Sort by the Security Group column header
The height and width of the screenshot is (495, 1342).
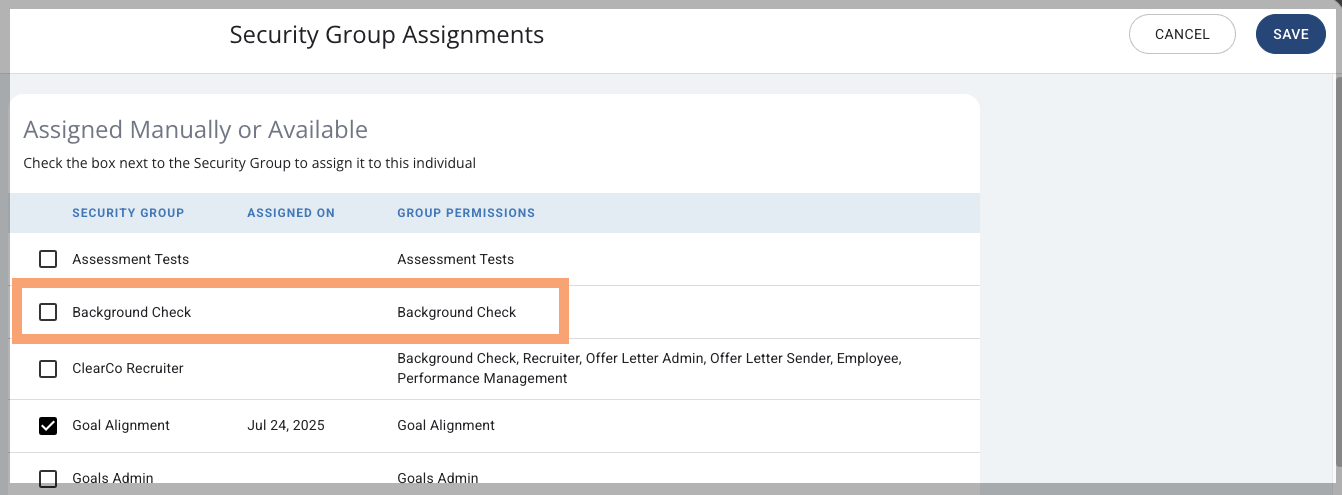(x=128, y=213)
